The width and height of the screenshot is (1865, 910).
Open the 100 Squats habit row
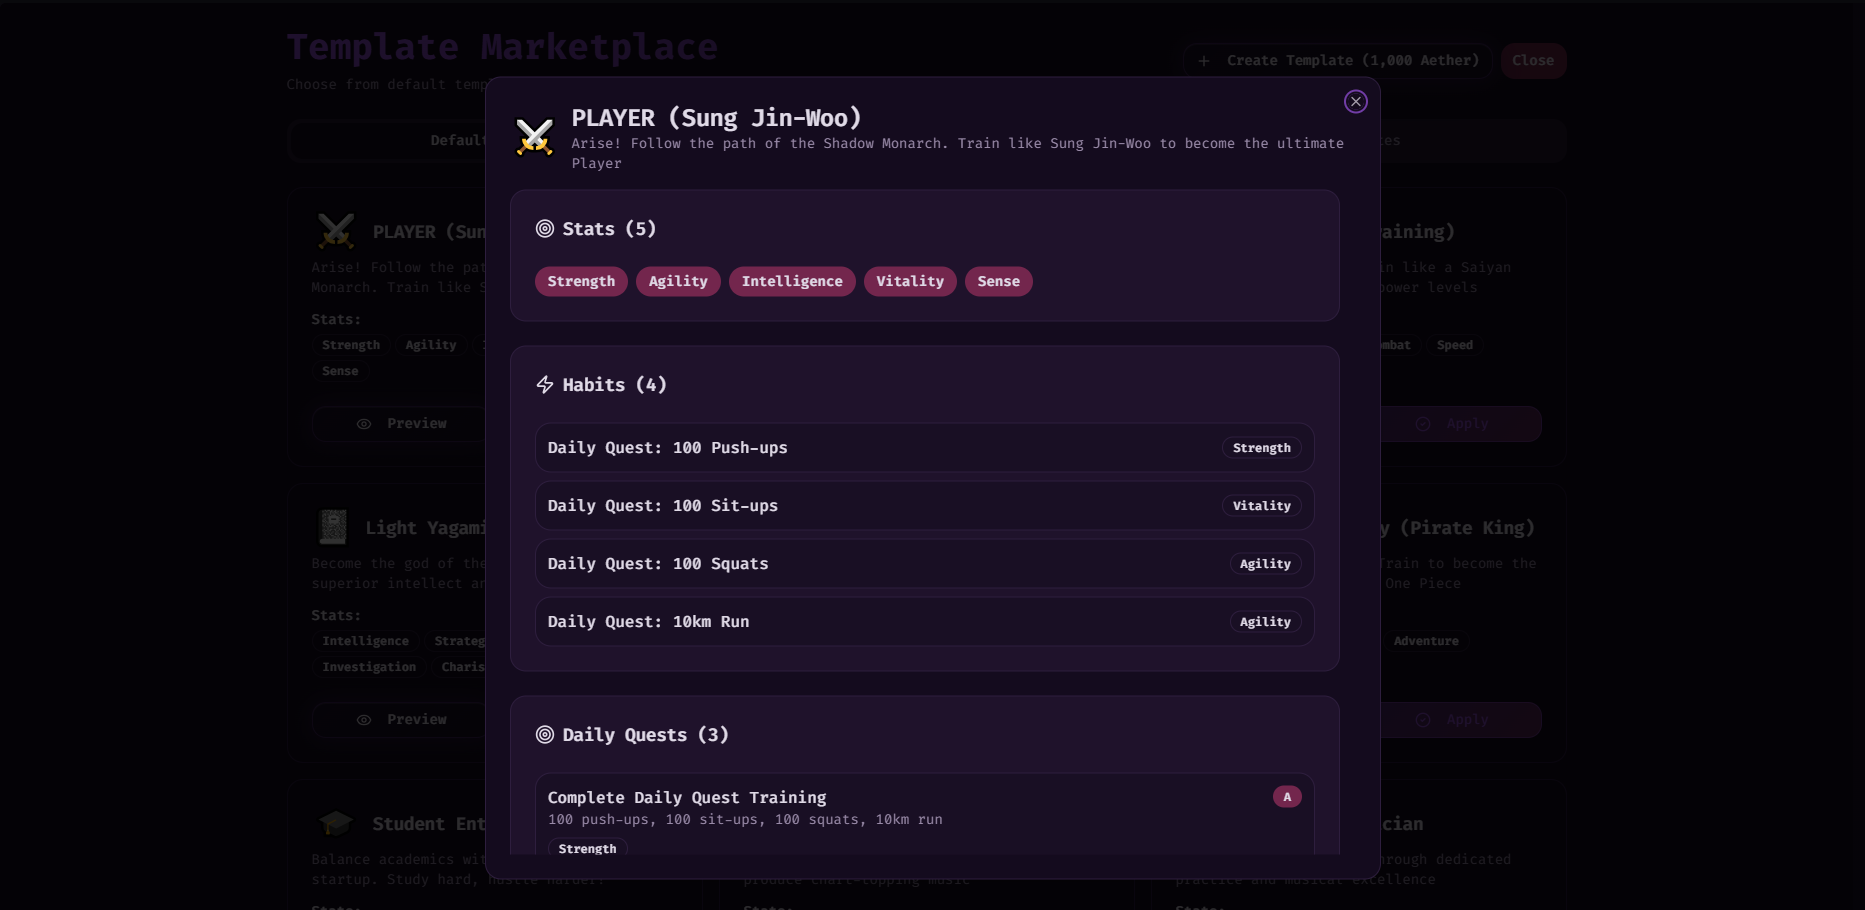click(x=924, y=564)
